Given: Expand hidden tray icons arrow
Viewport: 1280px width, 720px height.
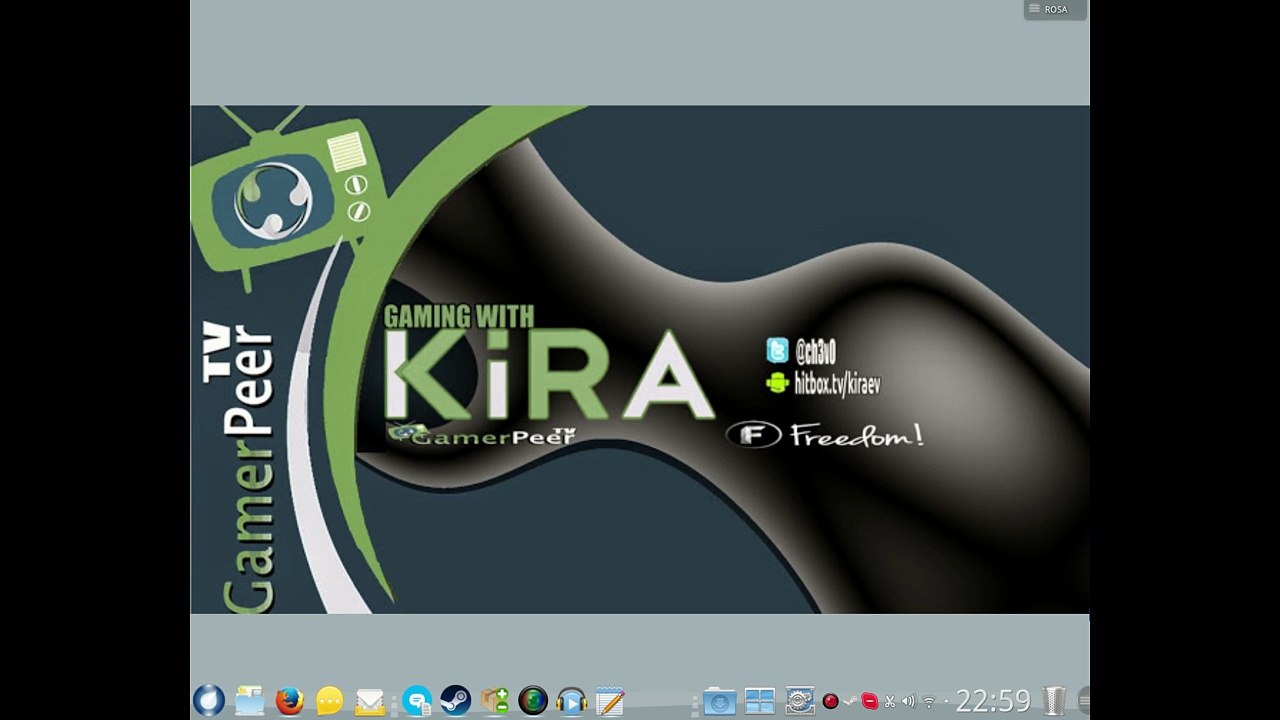Looking at the screenshot, I should 946,702.
